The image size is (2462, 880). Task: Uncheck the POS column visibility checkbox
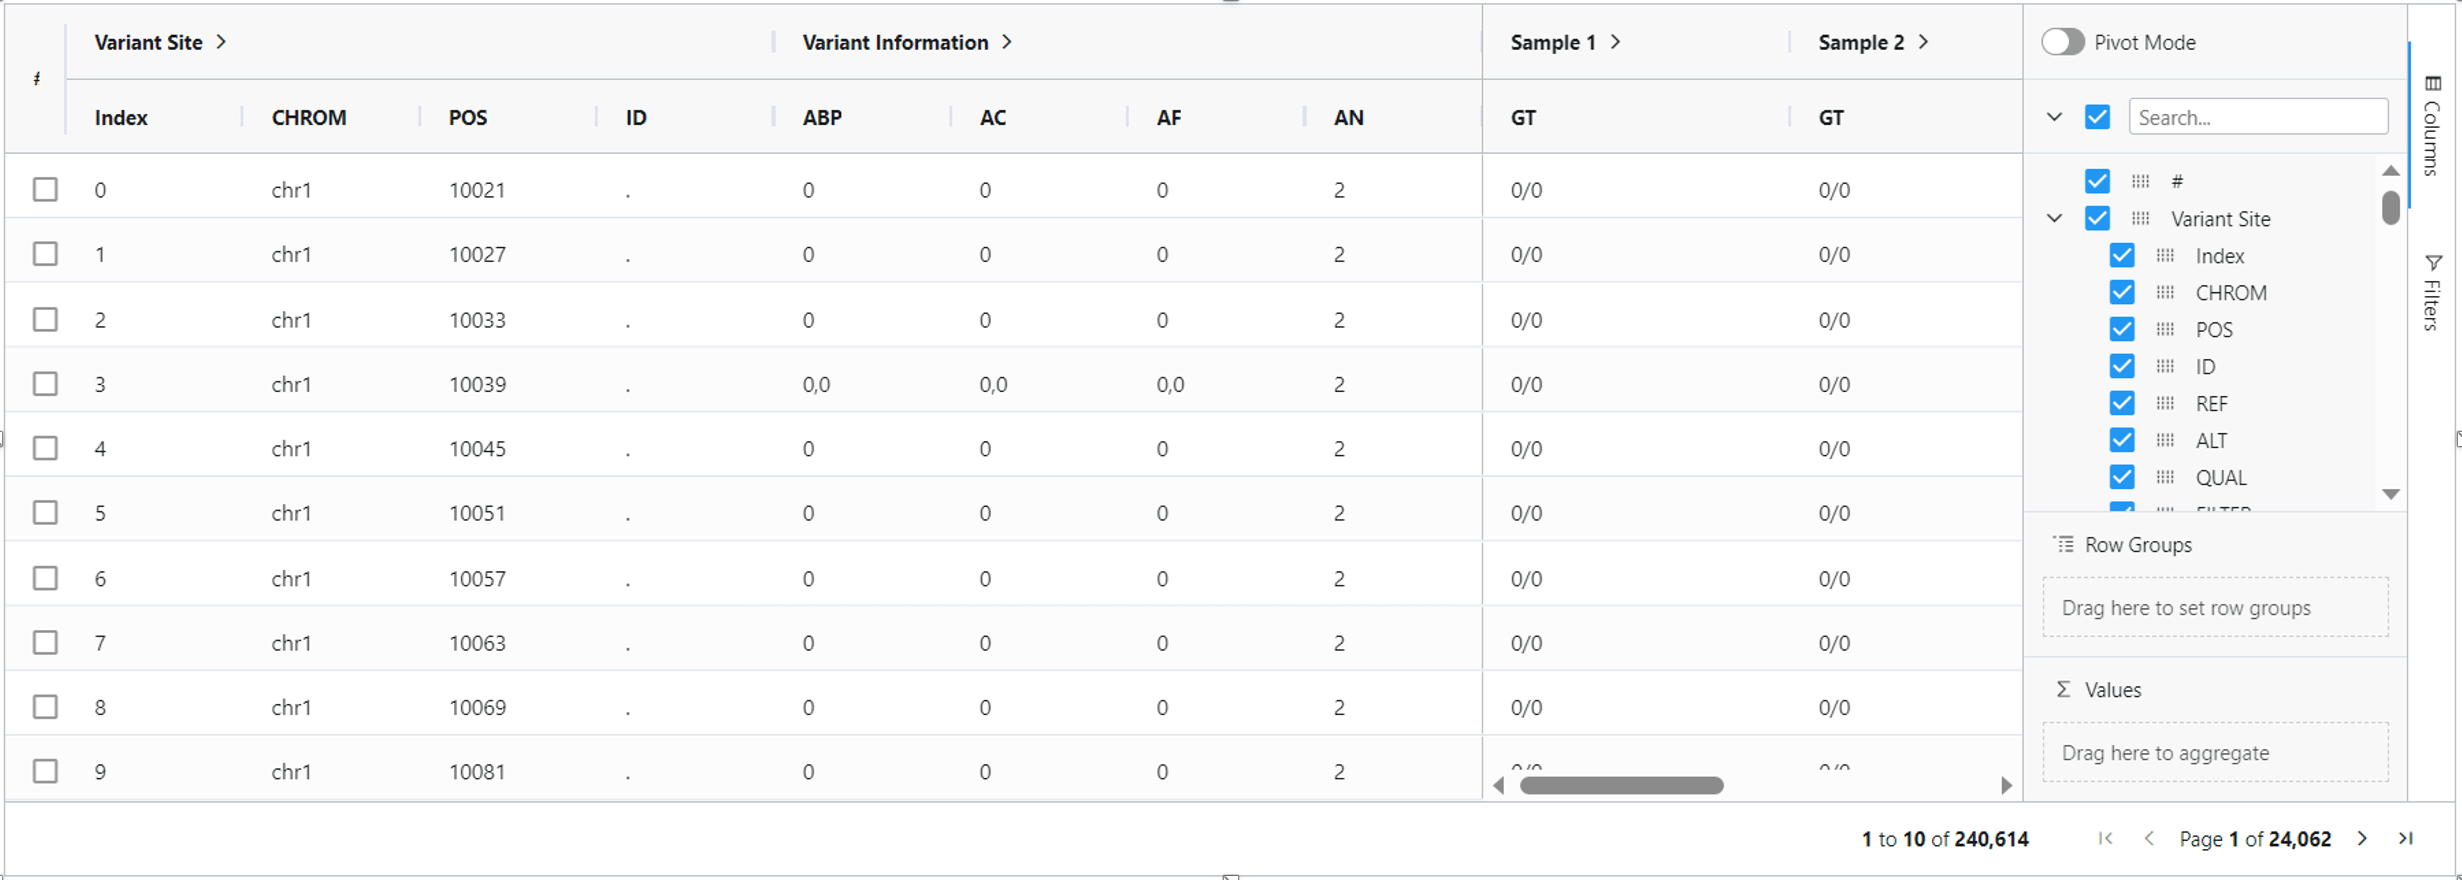[x=2122, y=329]
